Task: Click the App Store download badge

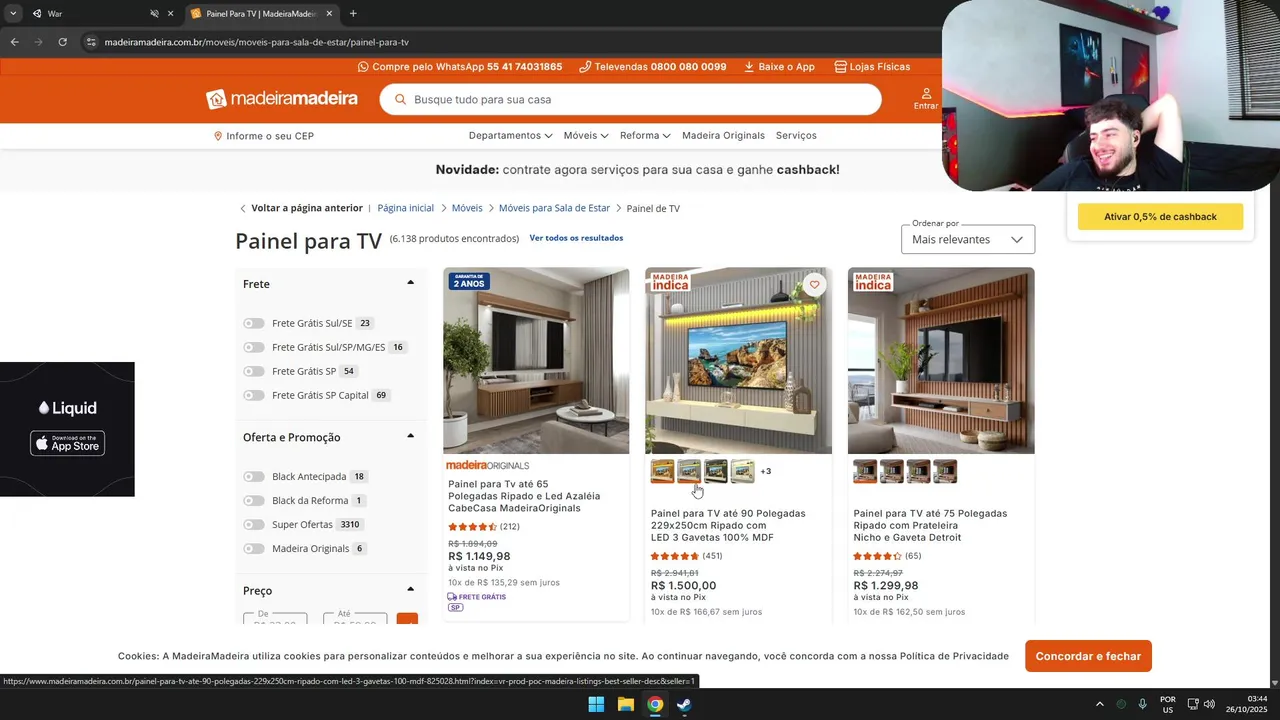Action: click(67, 443)
